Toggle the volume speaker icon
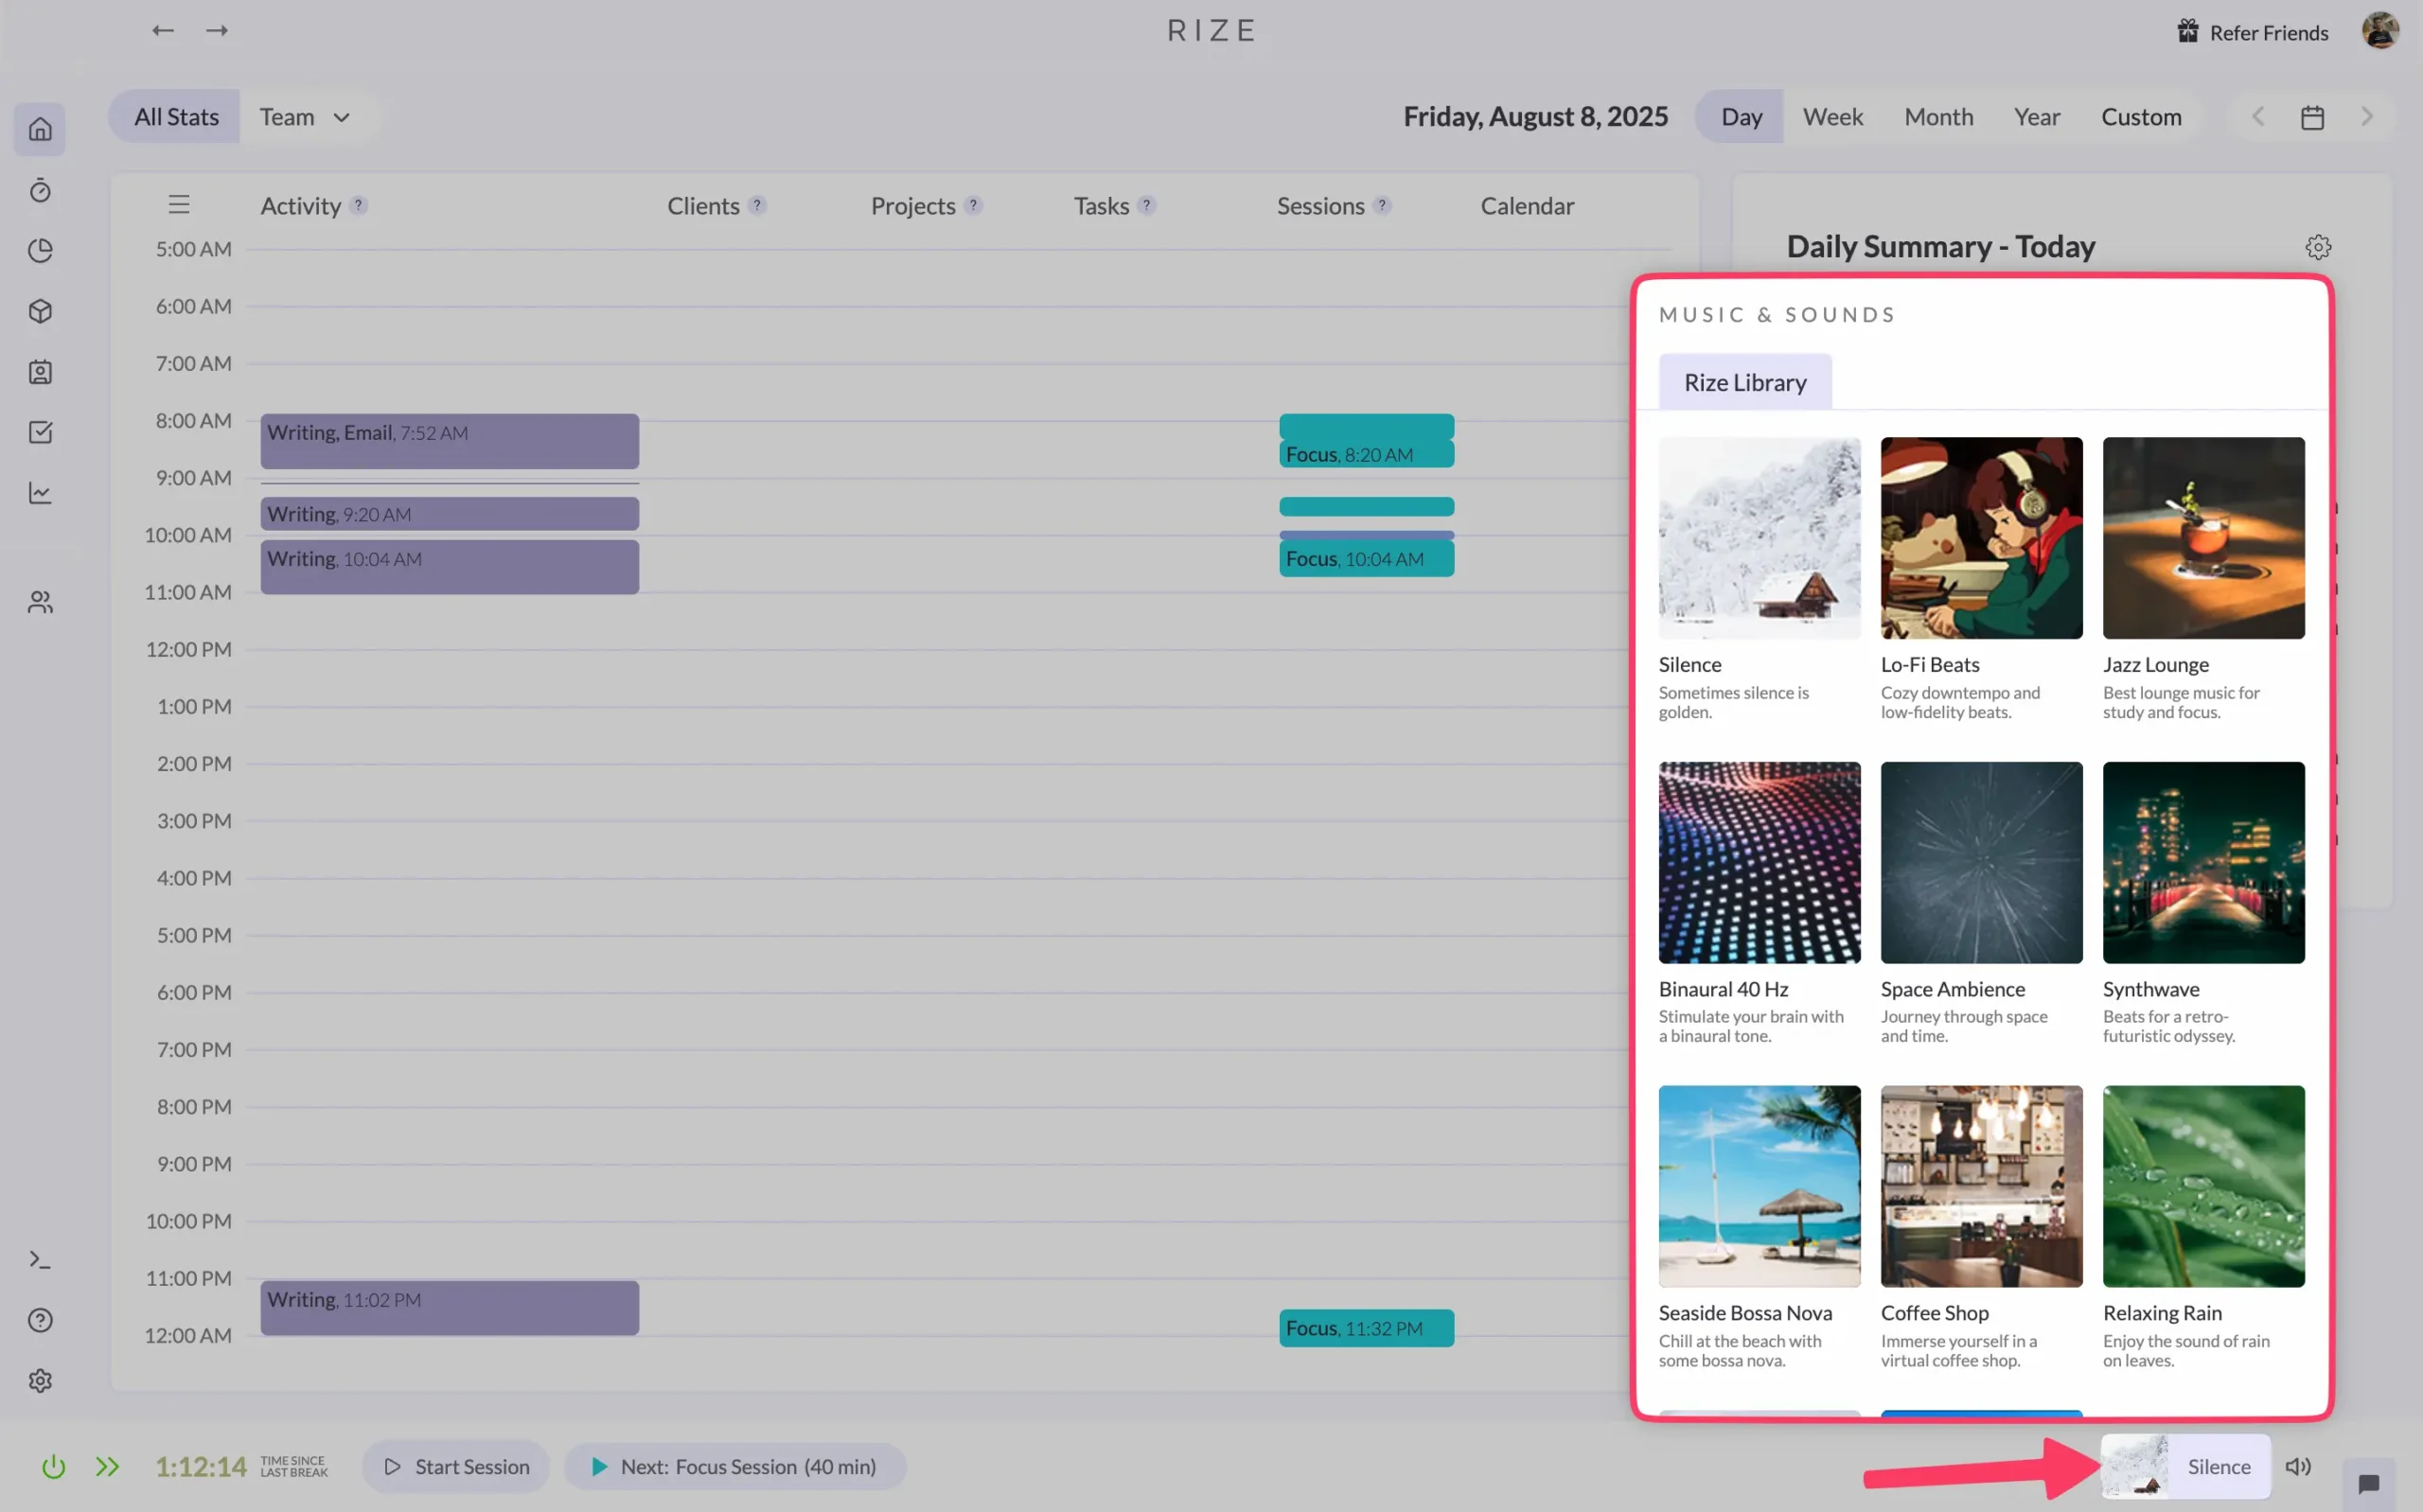 click(x=2298, y=1466)
